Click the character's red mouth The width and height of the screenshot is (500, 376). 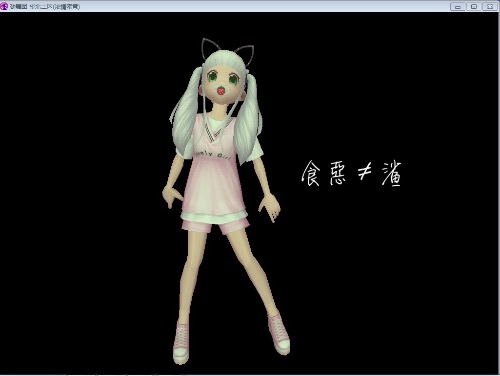220,90
